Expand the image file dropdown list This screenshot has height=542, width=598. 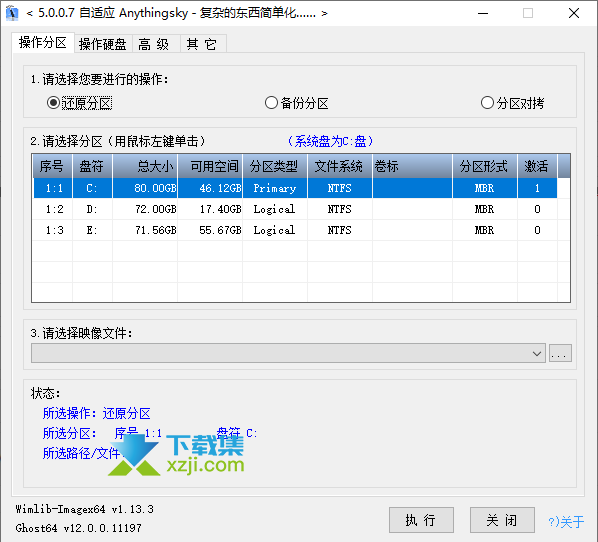(537, 354)
